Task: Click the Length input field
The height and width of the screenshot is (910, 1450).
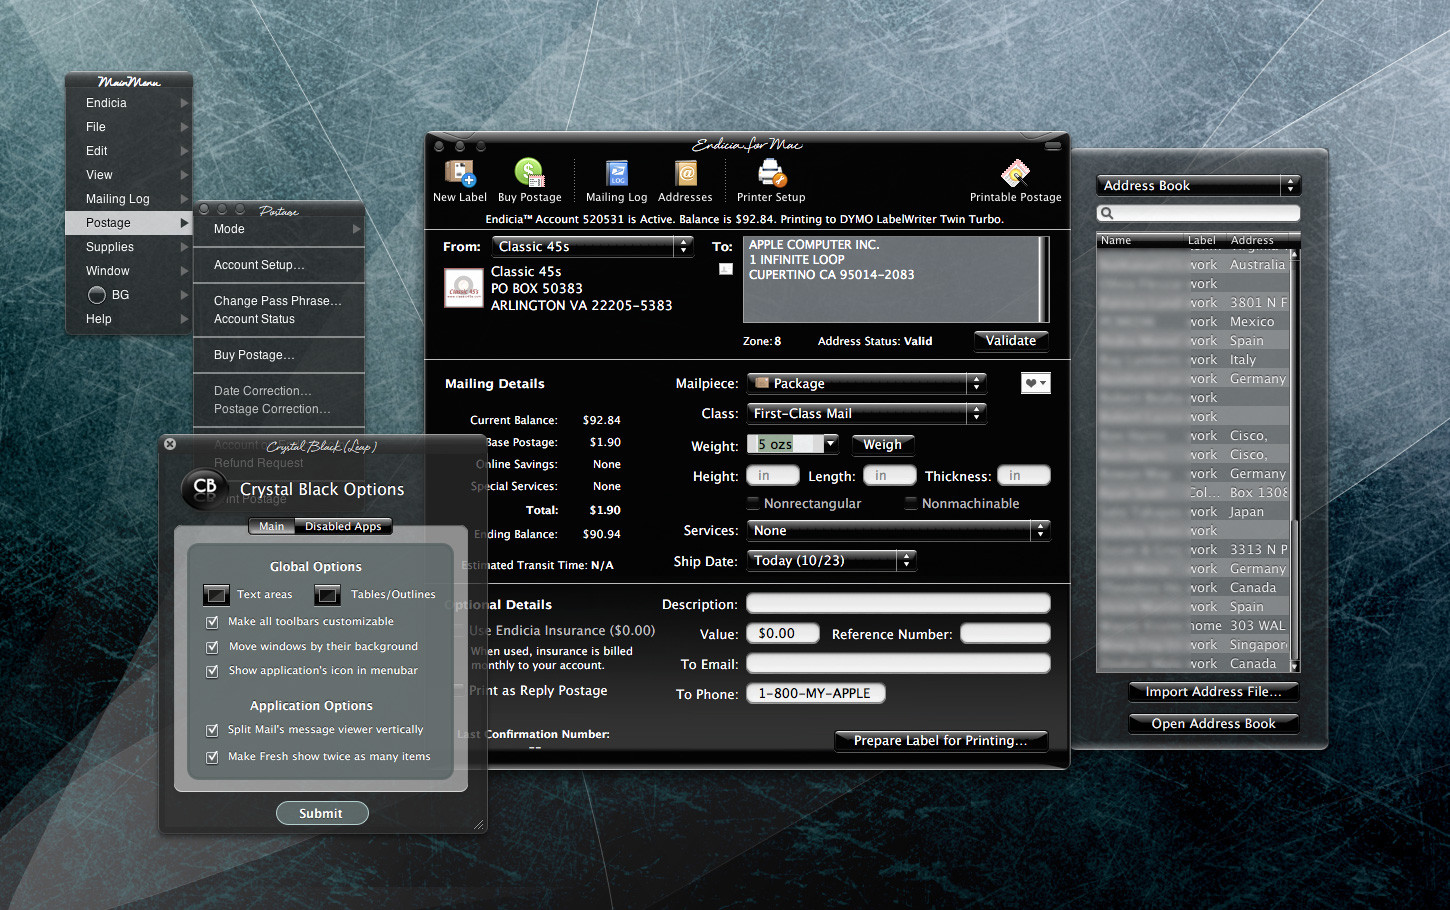Action: (x=889, y=475)
